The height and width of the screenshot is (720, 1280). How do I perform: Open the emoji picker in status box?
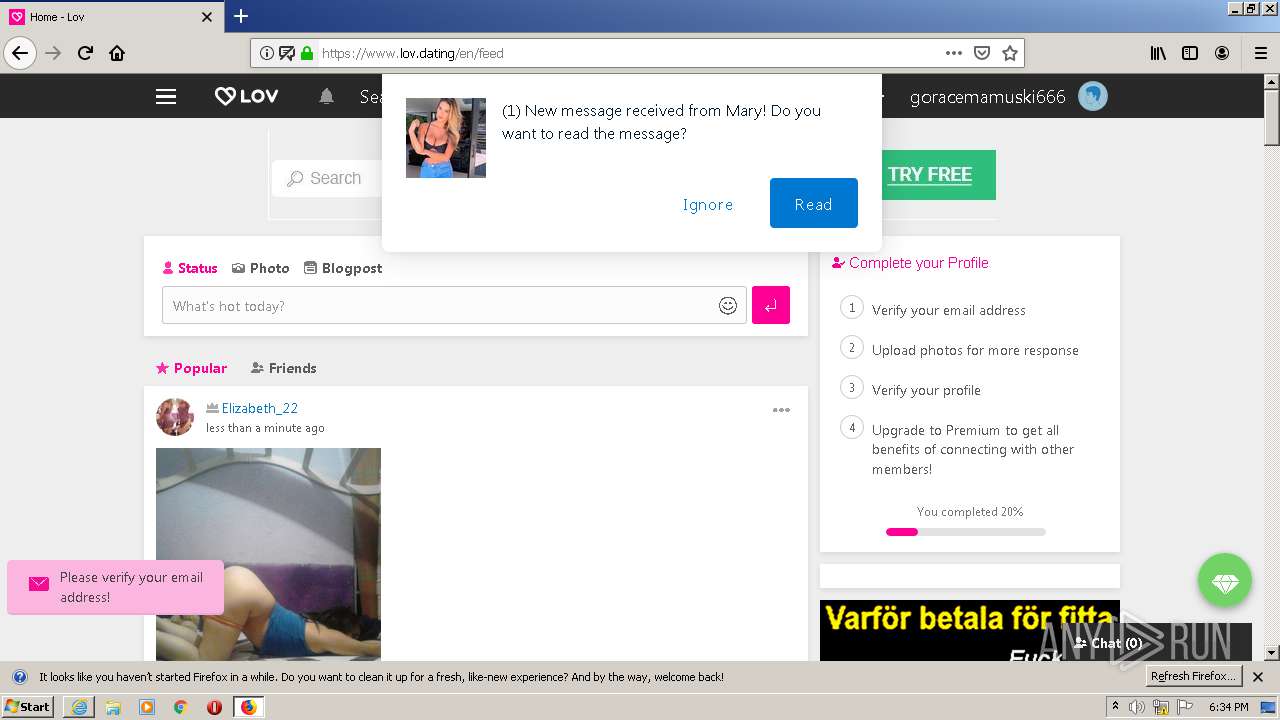coord(728,306)
